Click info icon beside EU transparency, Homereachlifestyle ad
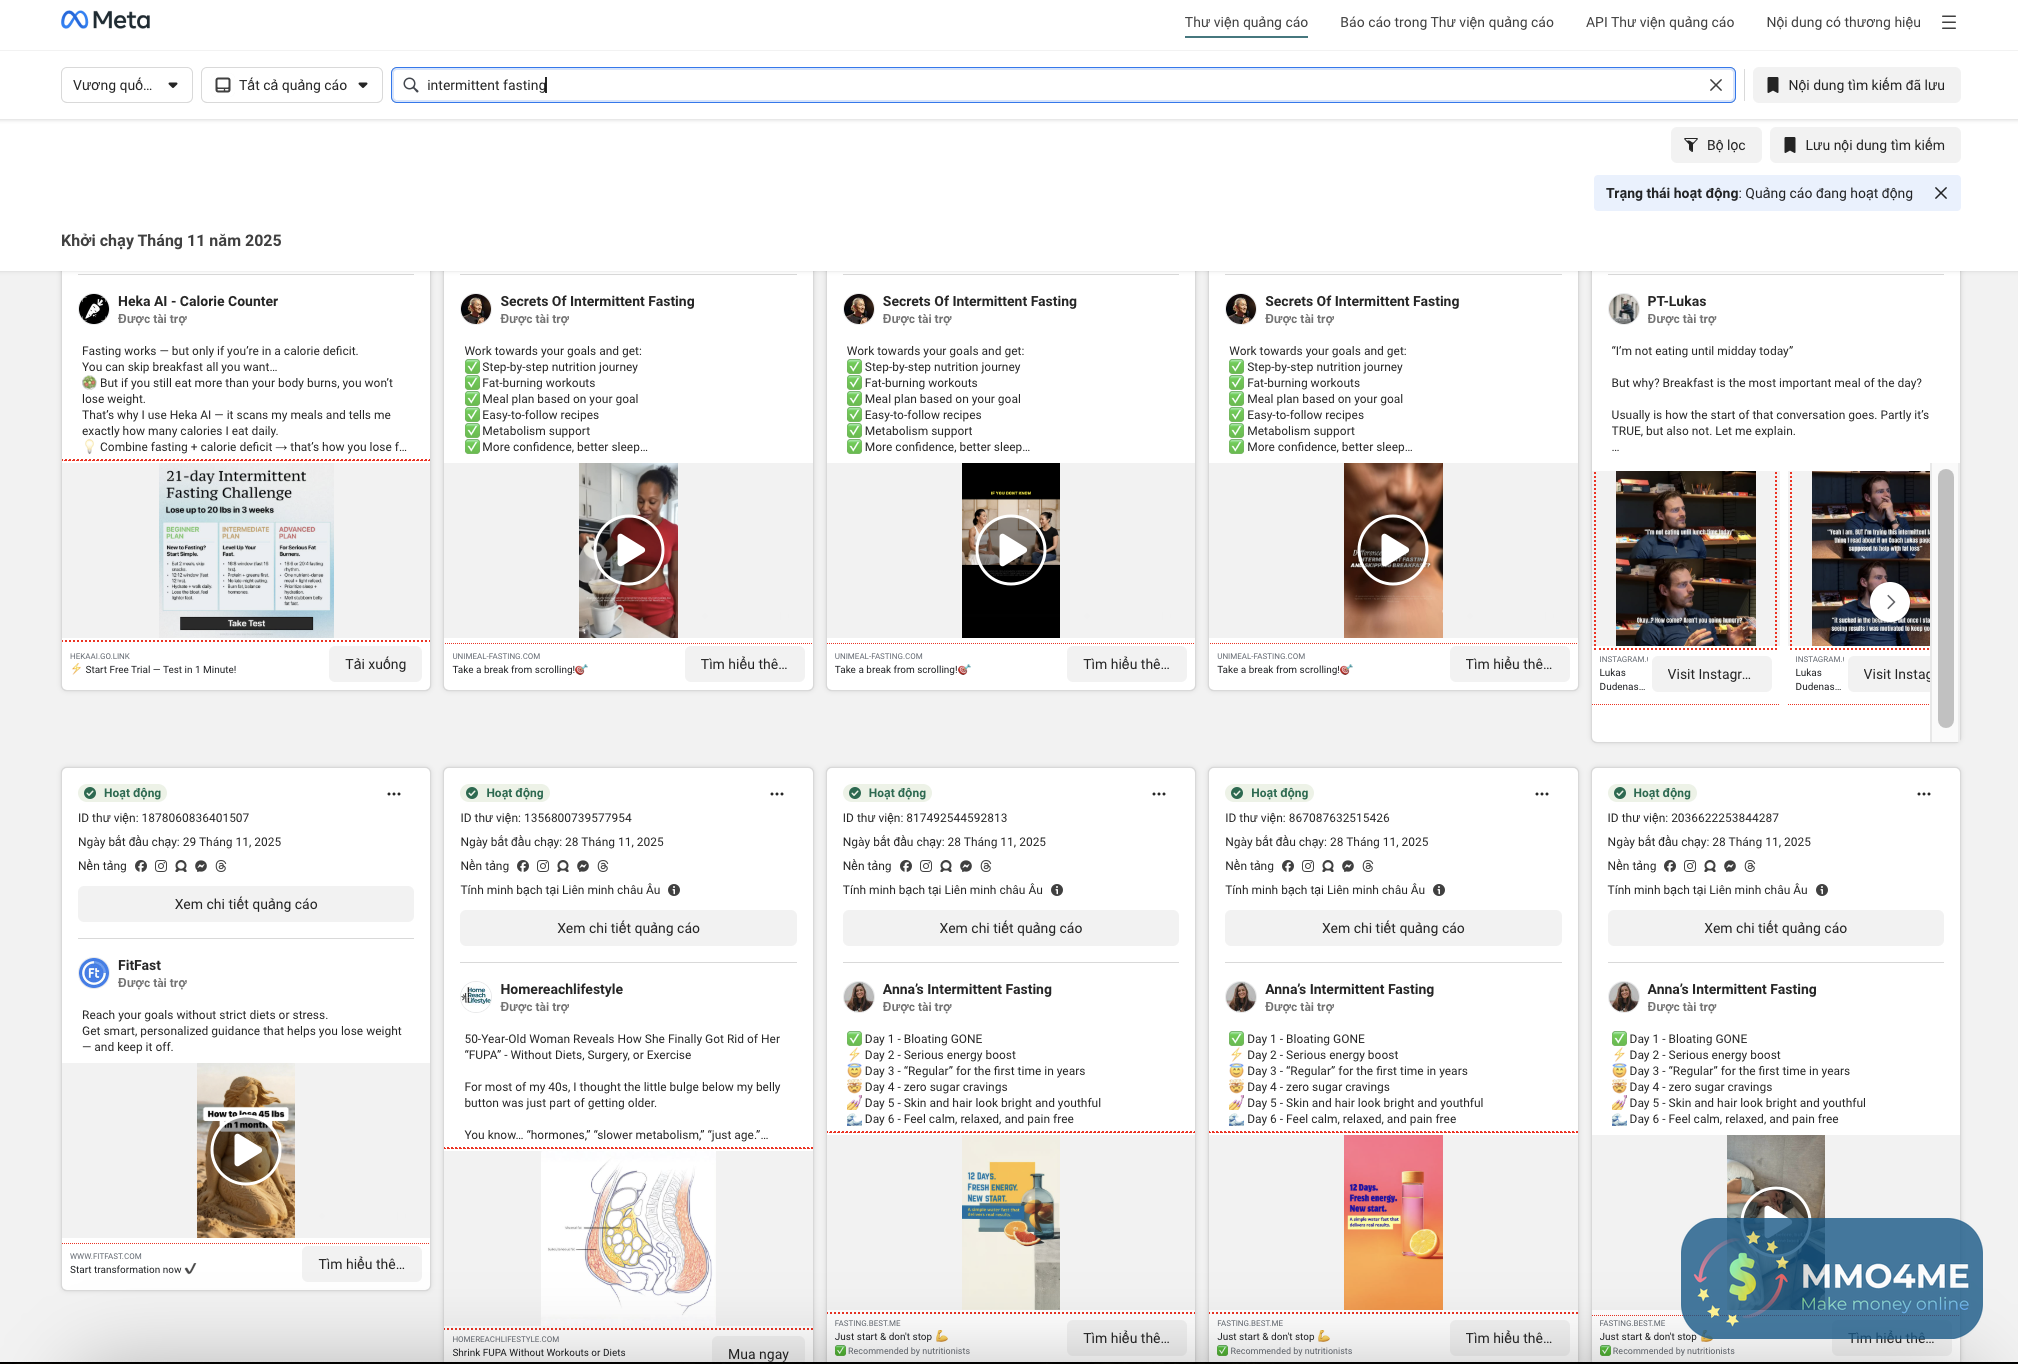 point(674,890)
